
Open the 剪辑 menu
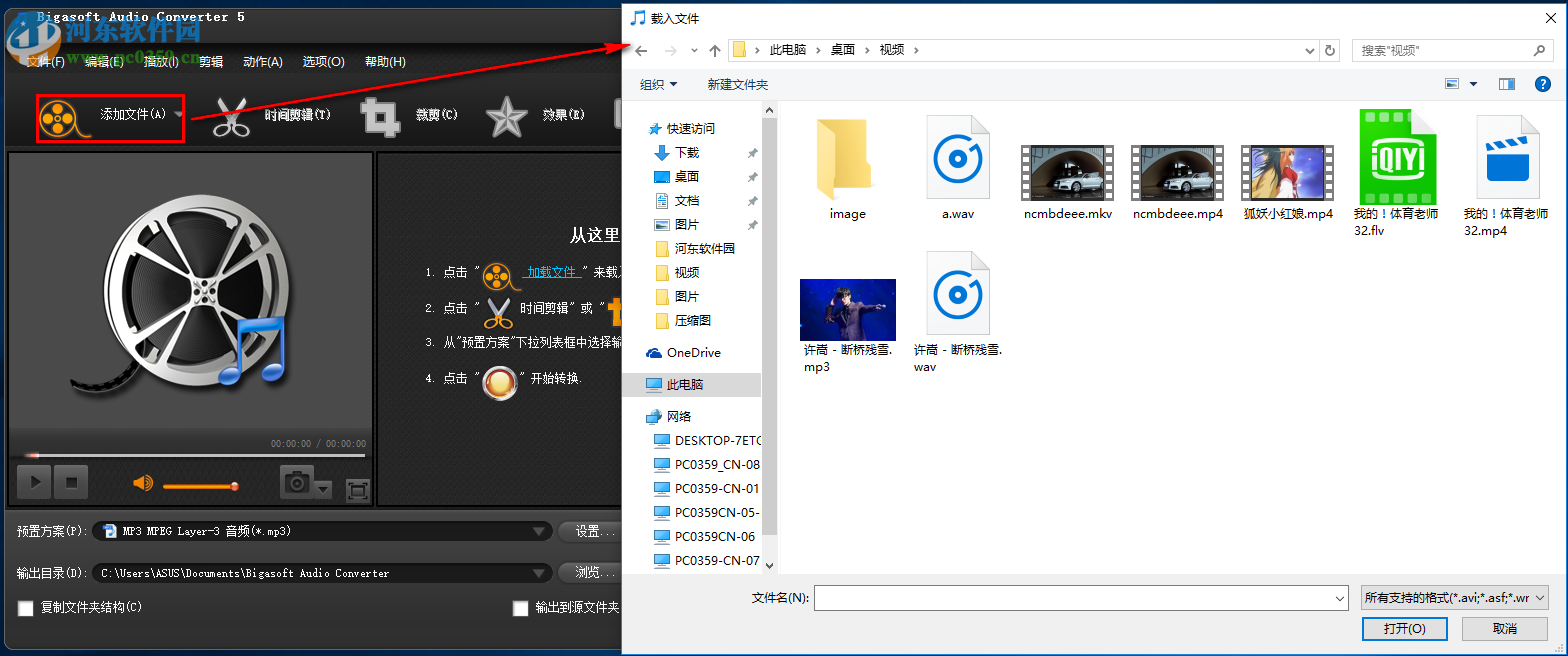[x=211, y=62]
